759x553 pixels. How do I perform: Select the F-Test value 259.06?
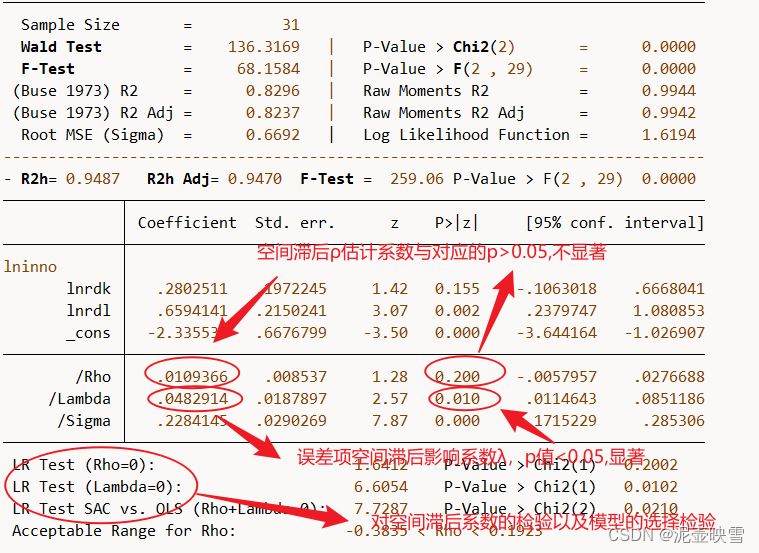pyautogui.click(x=417, y=179)
